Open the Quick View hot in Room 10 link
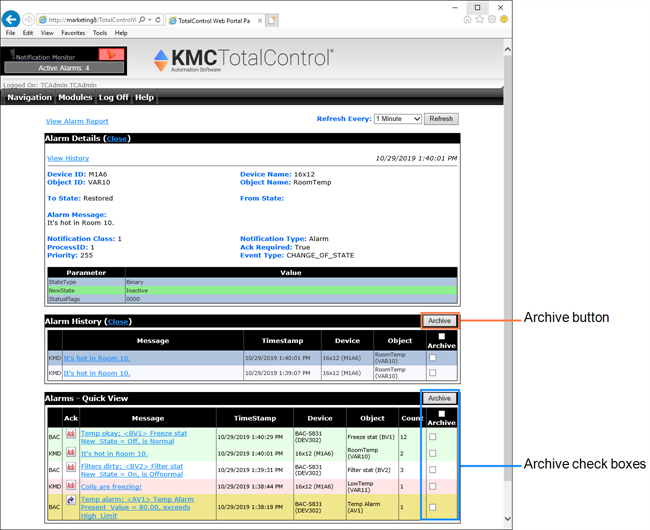The image size is (650, 530). click(x=114, y=454)
